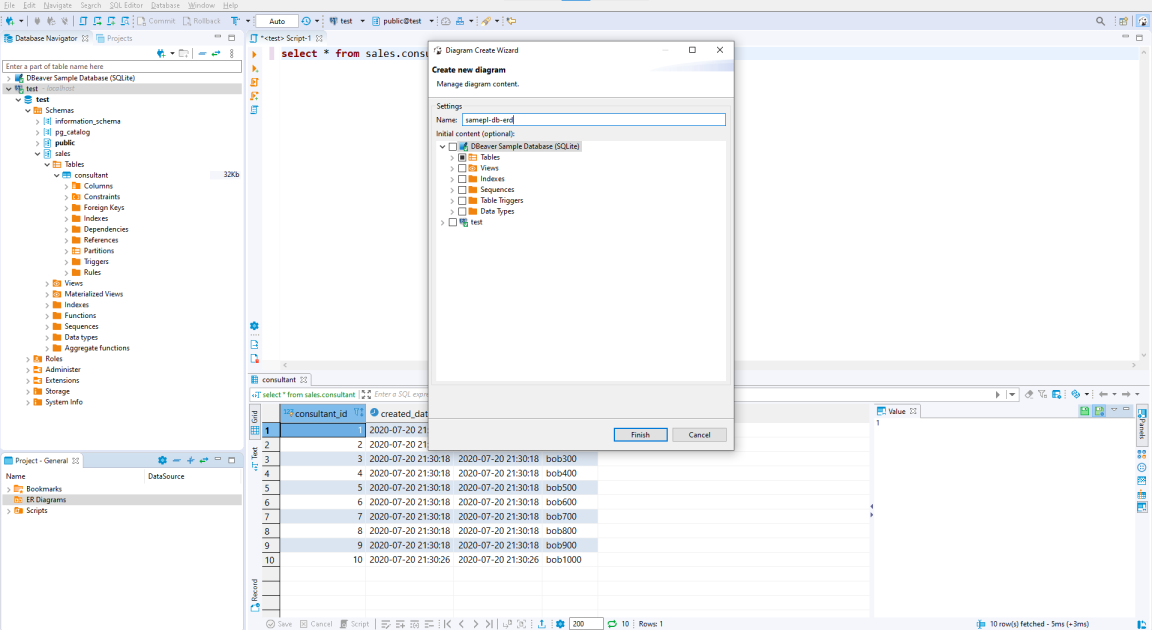Screen dimensions: 1152x630
Task: Click execute statement in new tab icon
Action: click(x=254, y=68)
